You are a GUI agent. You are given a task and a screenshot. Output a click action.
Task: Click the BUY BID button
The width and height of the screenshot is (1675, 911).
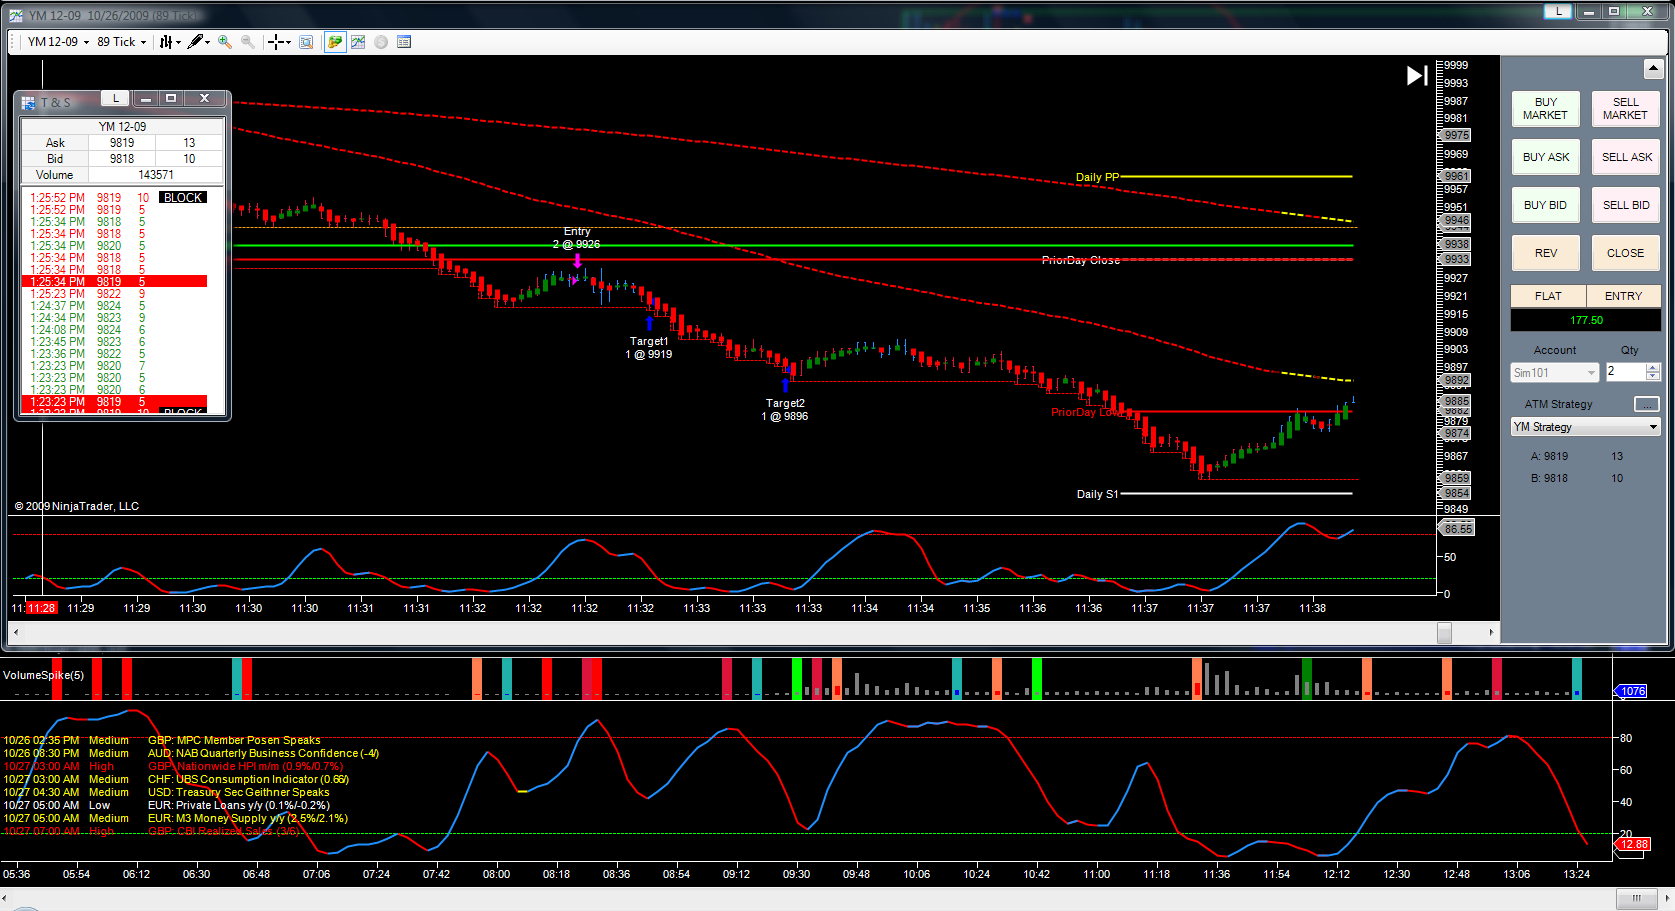point(1545,205)
